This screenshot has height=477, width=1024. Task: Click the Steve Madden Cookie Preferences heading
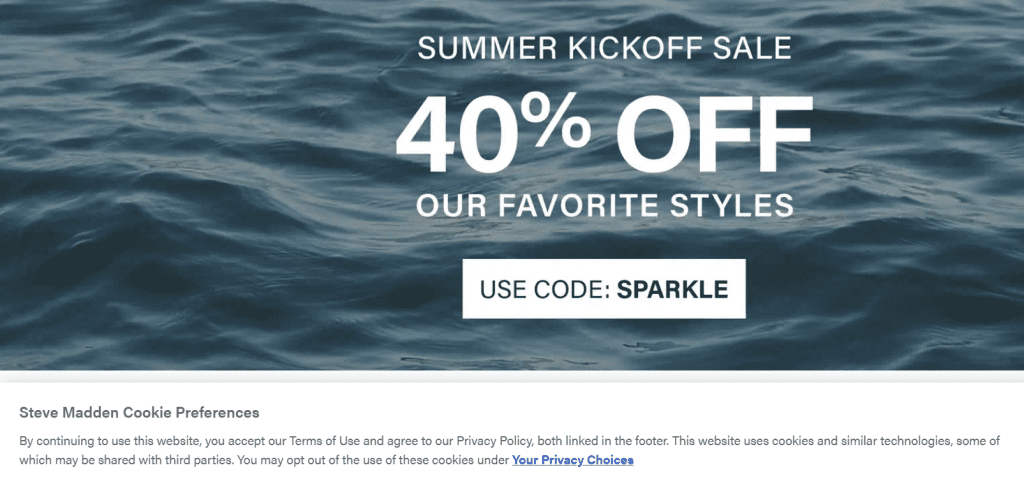[x=139, y=412]
